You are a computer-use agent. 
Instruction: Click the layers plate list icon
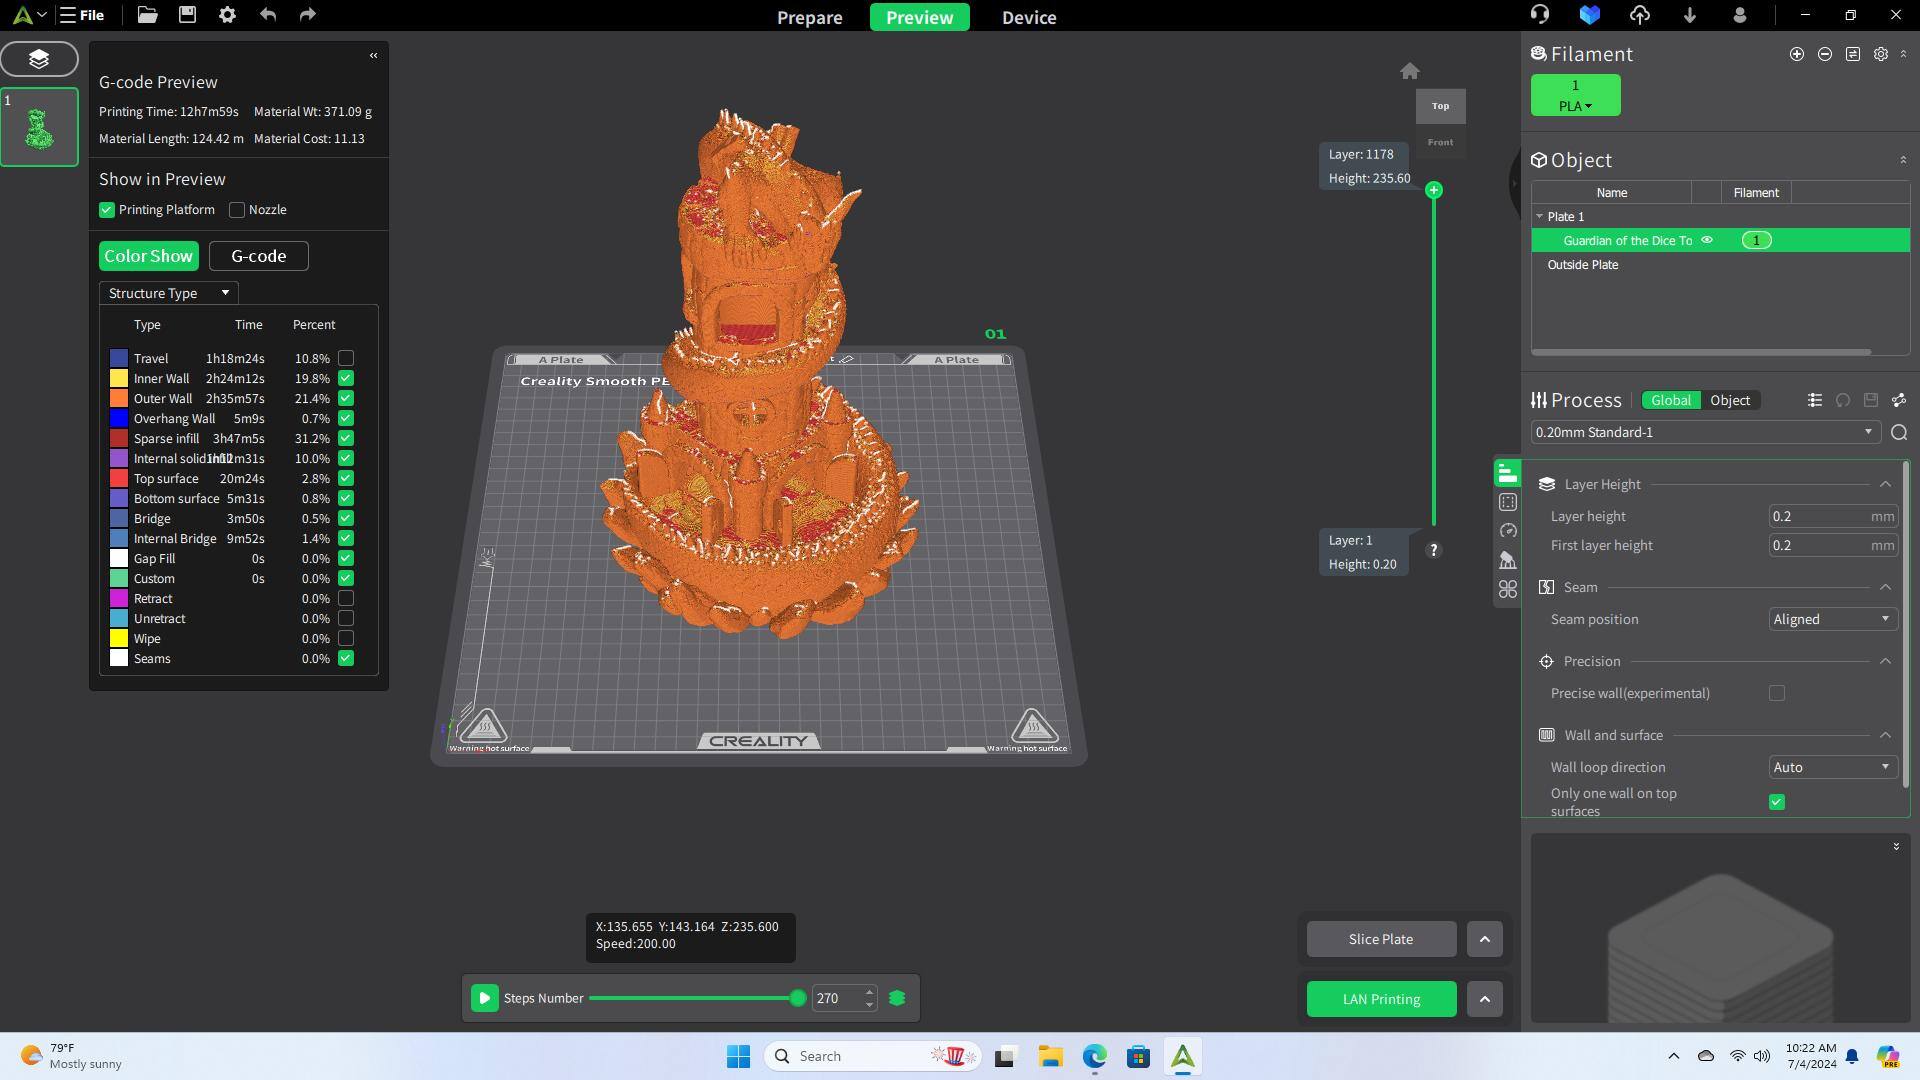[x=39, y=59]
